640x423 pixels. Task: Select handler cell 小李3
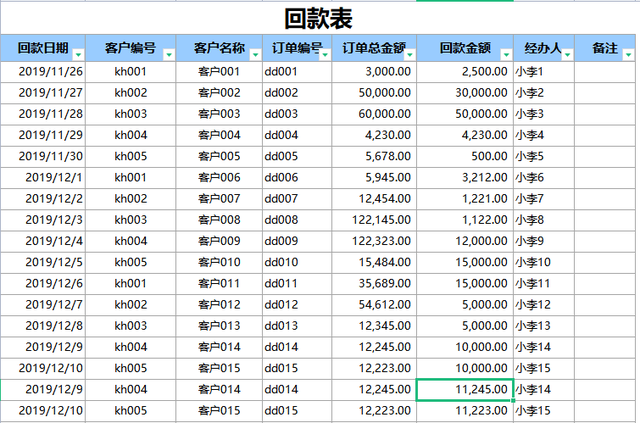pyautogui.click(x=544, y=114)
